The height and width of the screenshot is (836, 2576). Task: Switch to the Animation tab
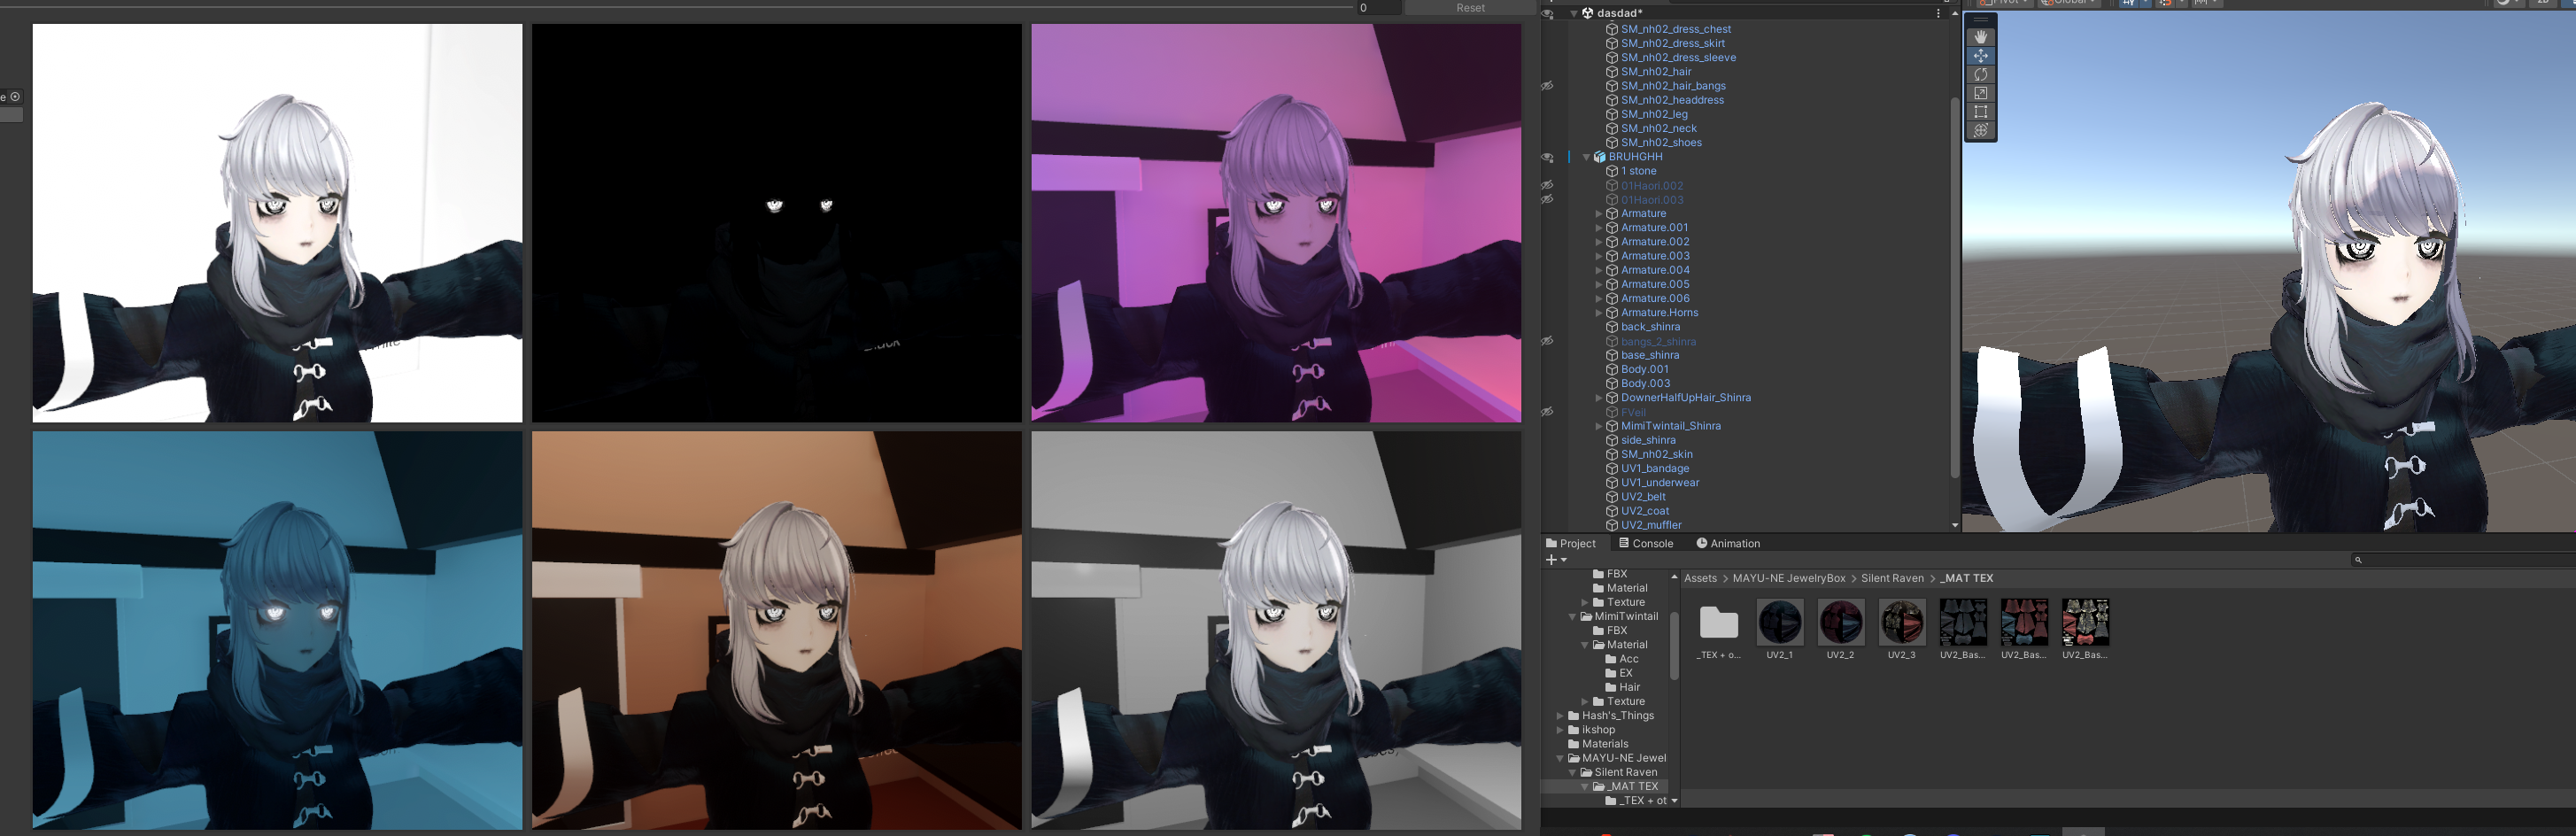point(1728,544)
